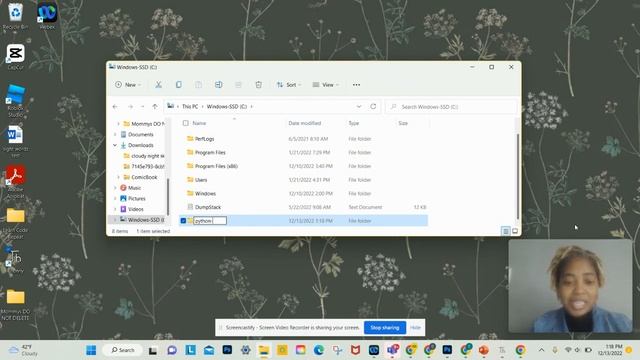Open the Recent locations dropdown arrow

(x=142, y=107)
